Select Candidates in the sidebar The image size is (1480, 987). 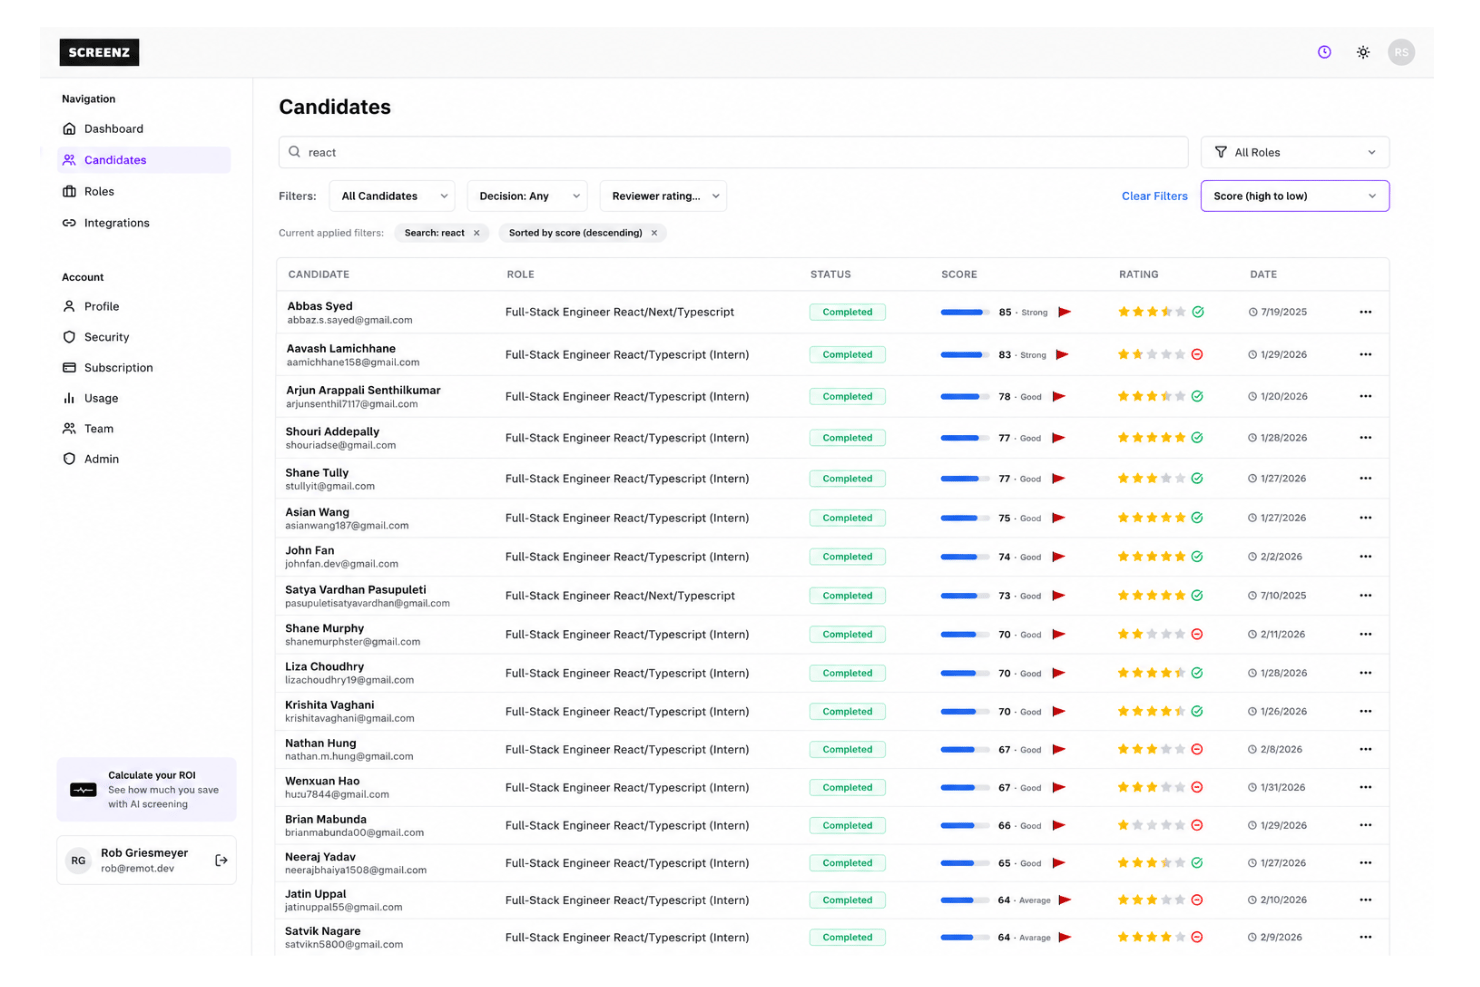(144, 160)
